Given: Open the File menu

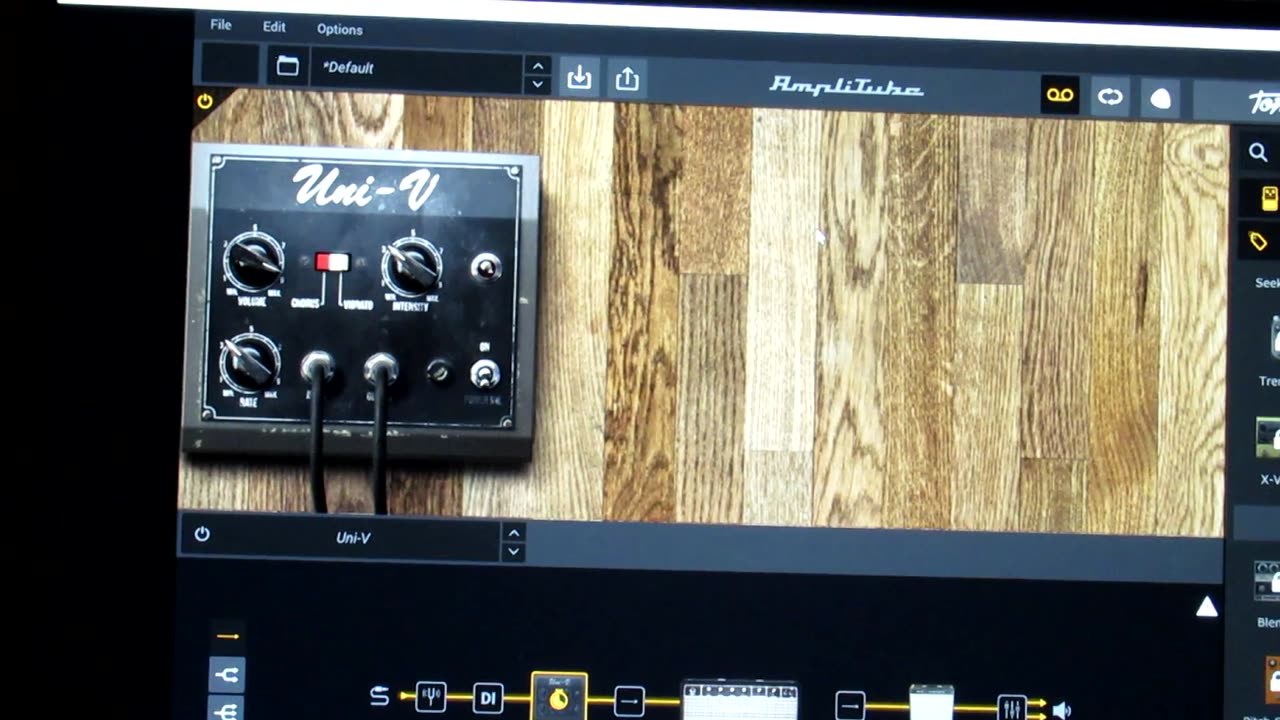Looking at the screenshot, I should (220, 25).
